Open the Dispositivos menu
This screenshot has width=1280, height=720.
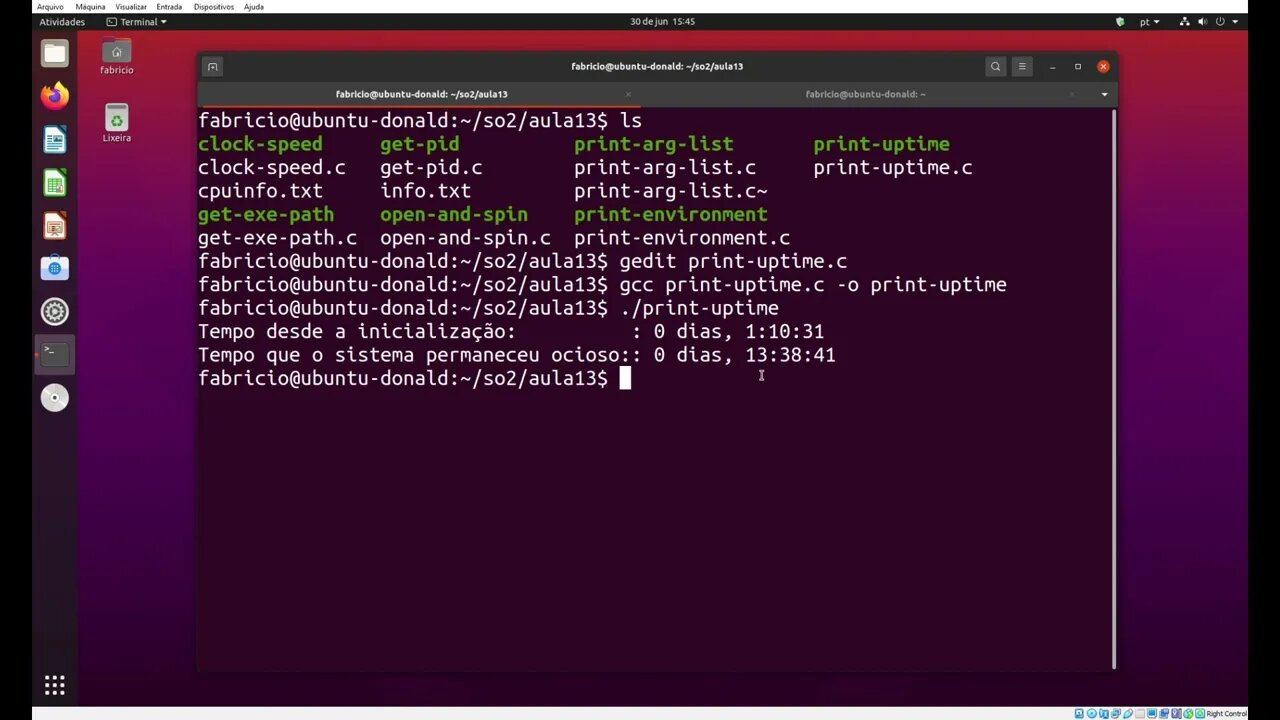pyautogui.click(x=214, y=7)
